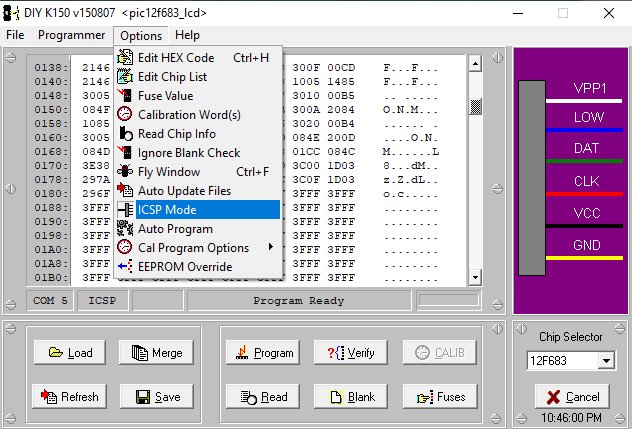
Task: Click the Auto Program gears icon
Action: pyautogui.click(x=125, y=229)
